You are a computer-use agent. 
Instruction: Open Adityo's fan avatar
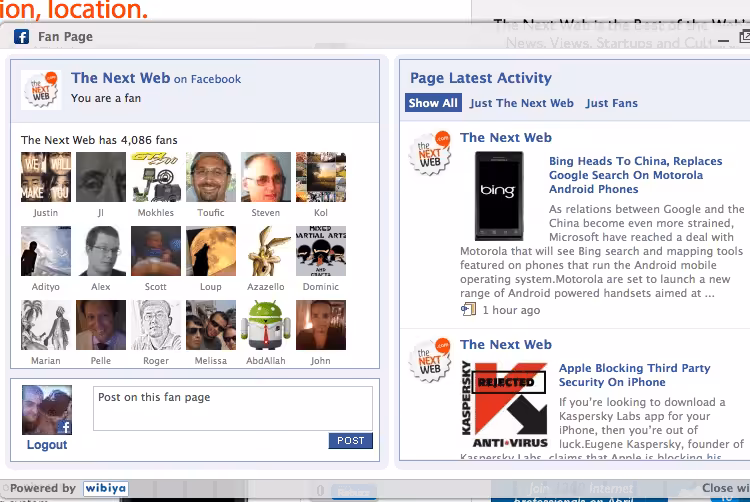46,251
